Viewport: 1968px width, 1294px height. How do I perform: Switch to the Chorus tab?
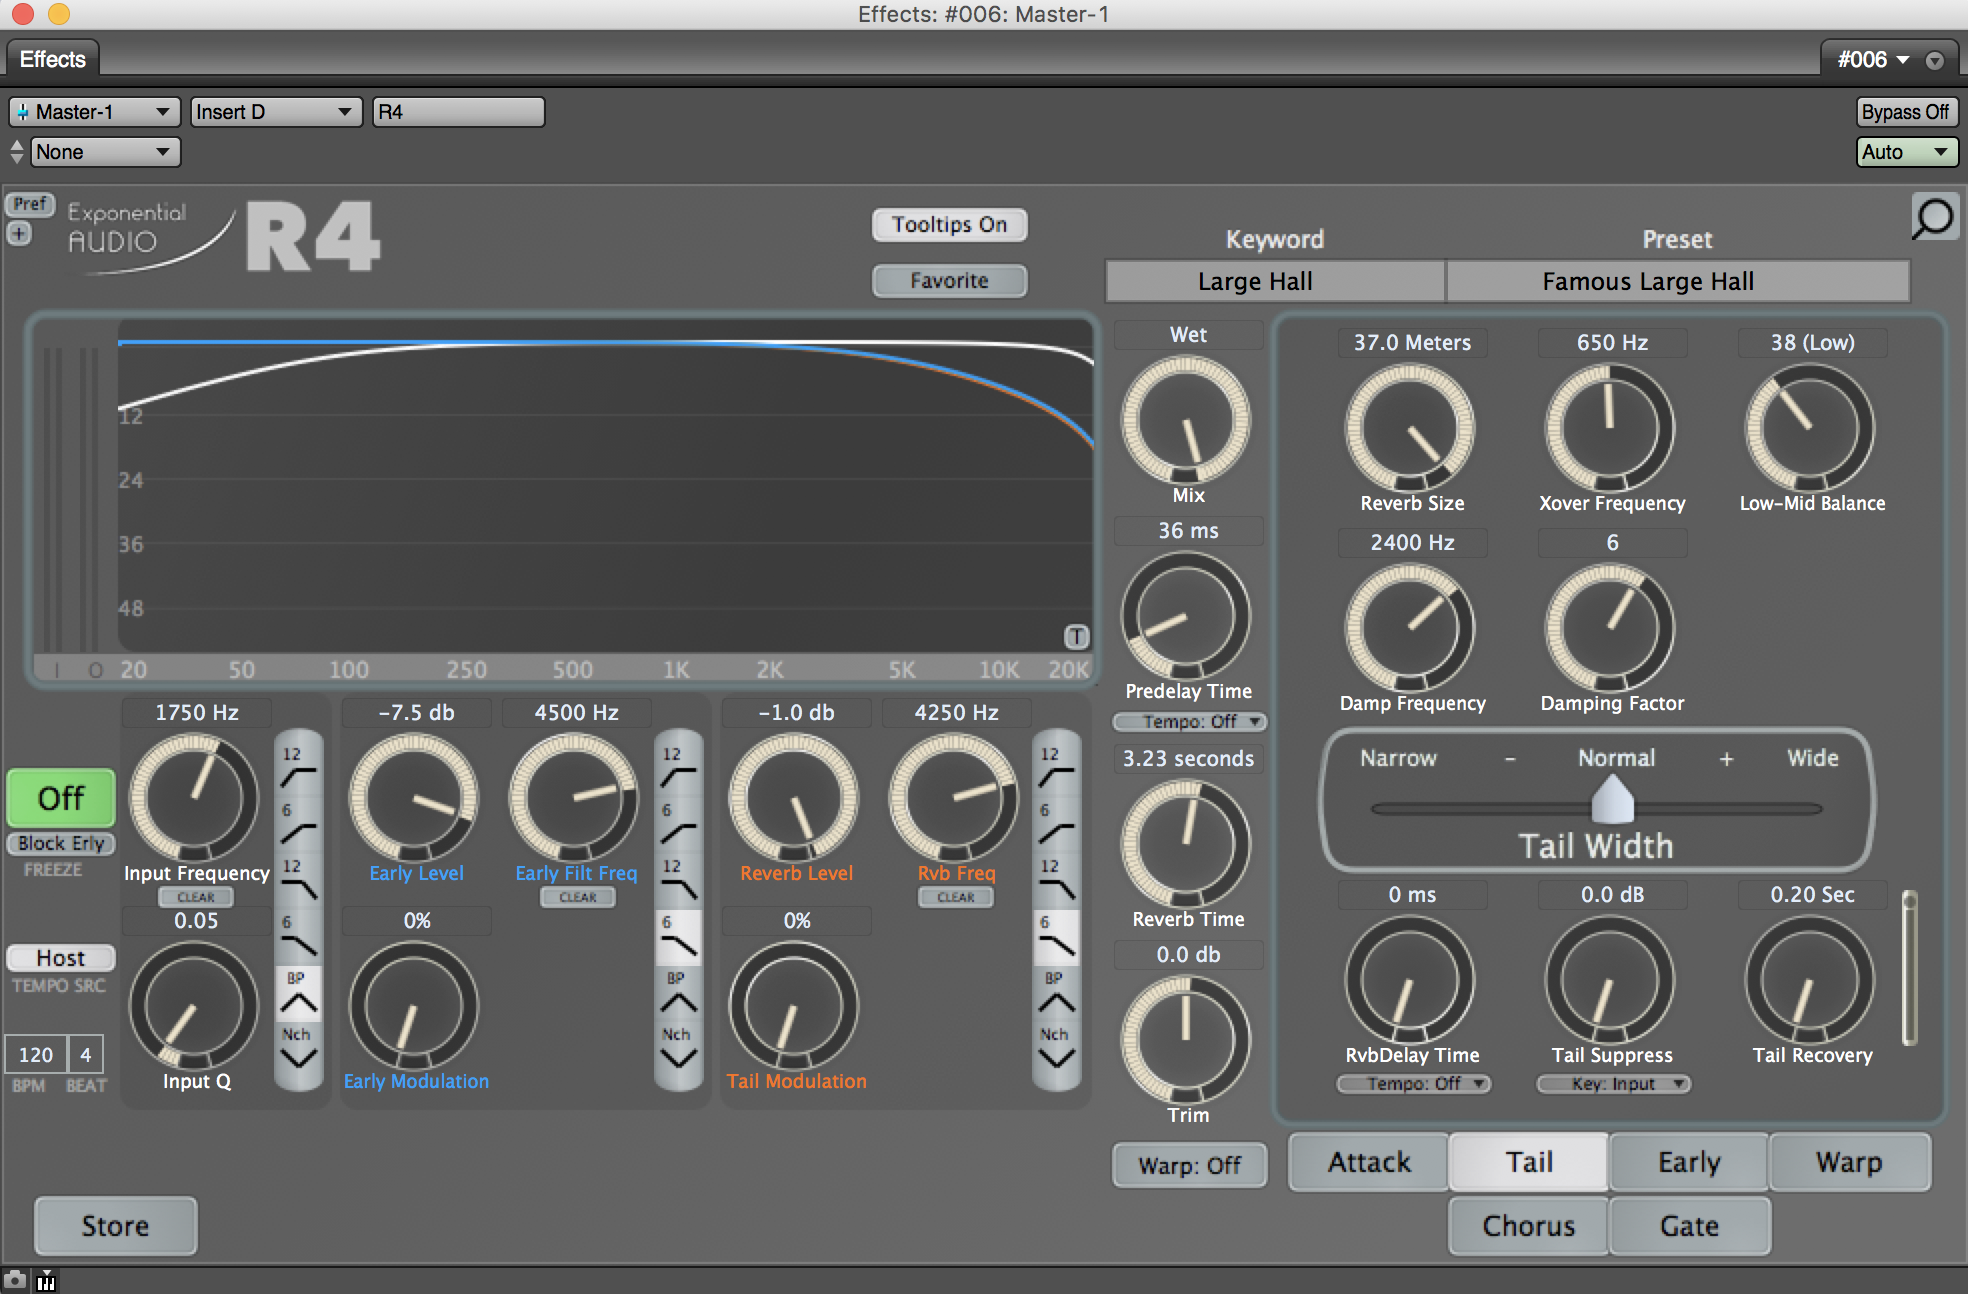point(1529,1226)
